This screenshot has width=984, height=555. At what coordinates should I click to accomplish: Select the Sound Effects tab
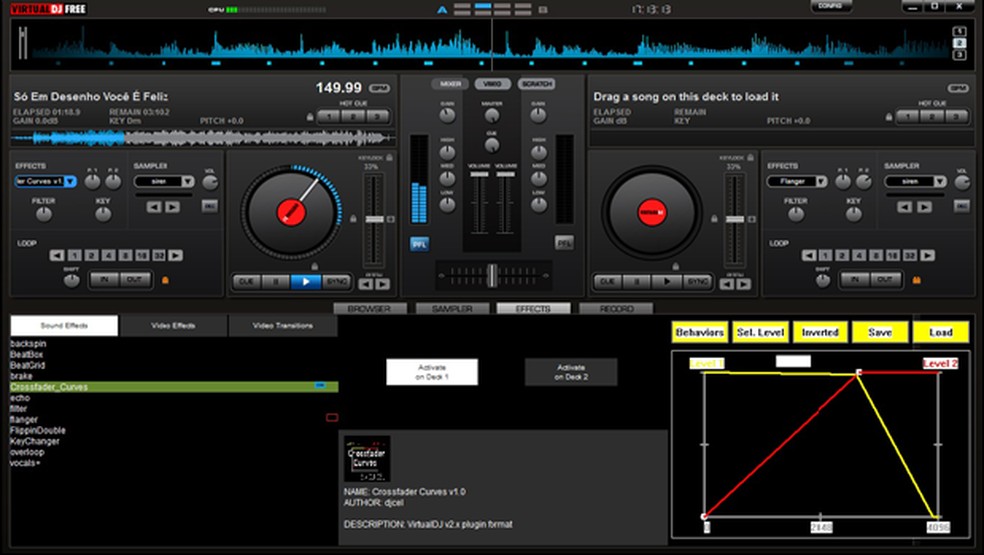point(64,326)
